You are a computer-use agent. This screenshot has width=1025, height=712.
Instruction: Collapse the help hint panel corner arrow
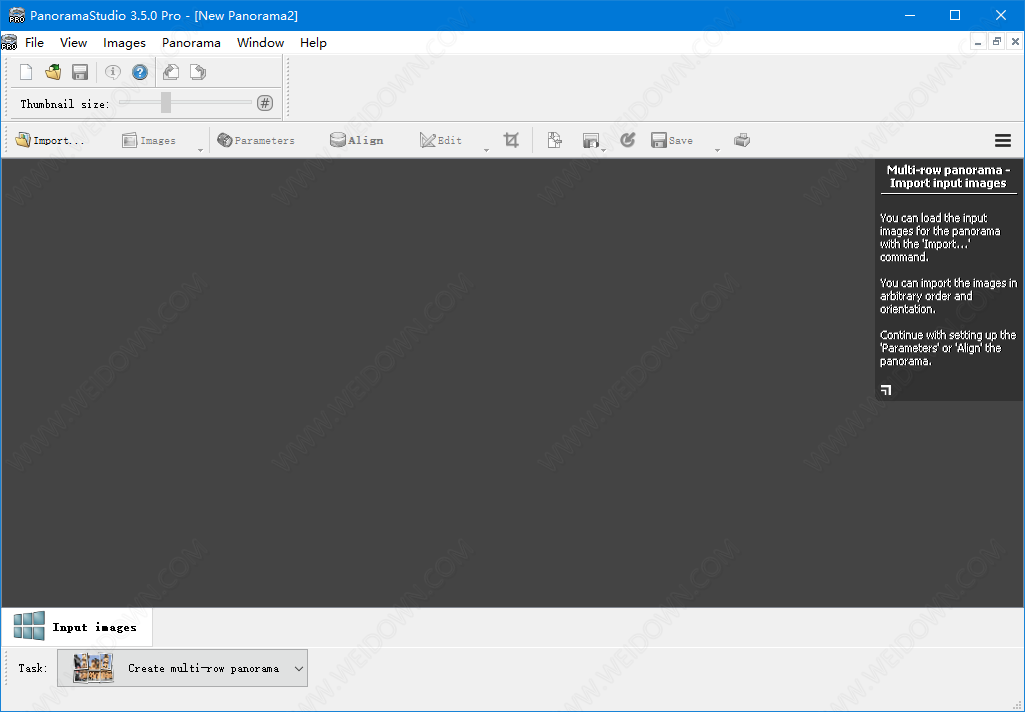pos(886,389)
